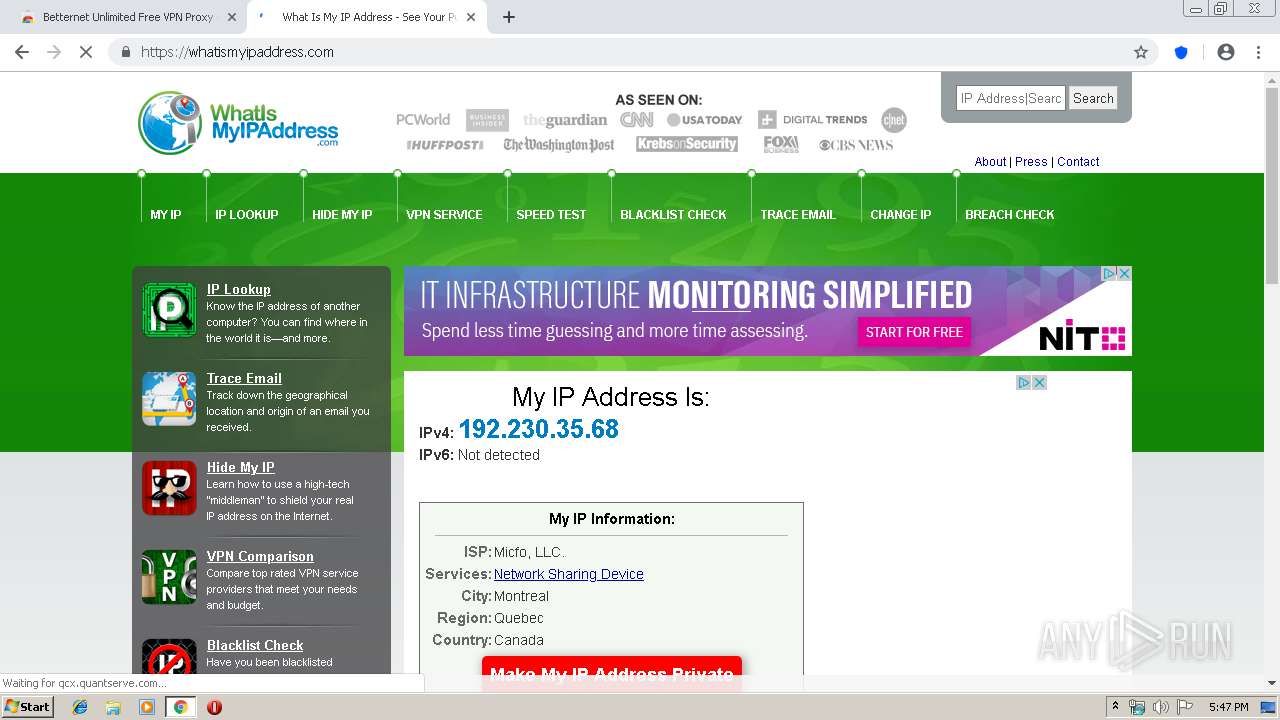Image resolution: width=1280 pixels, height=720 pixels.
Task: Click the IPv4 address 192.230.35.68
Action: (x=538, y=429)
